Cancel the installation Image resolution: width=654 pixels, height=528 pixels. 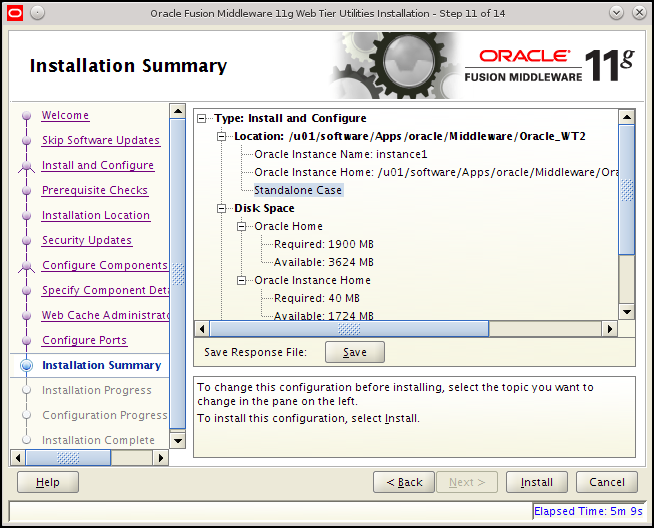[607, 482]
